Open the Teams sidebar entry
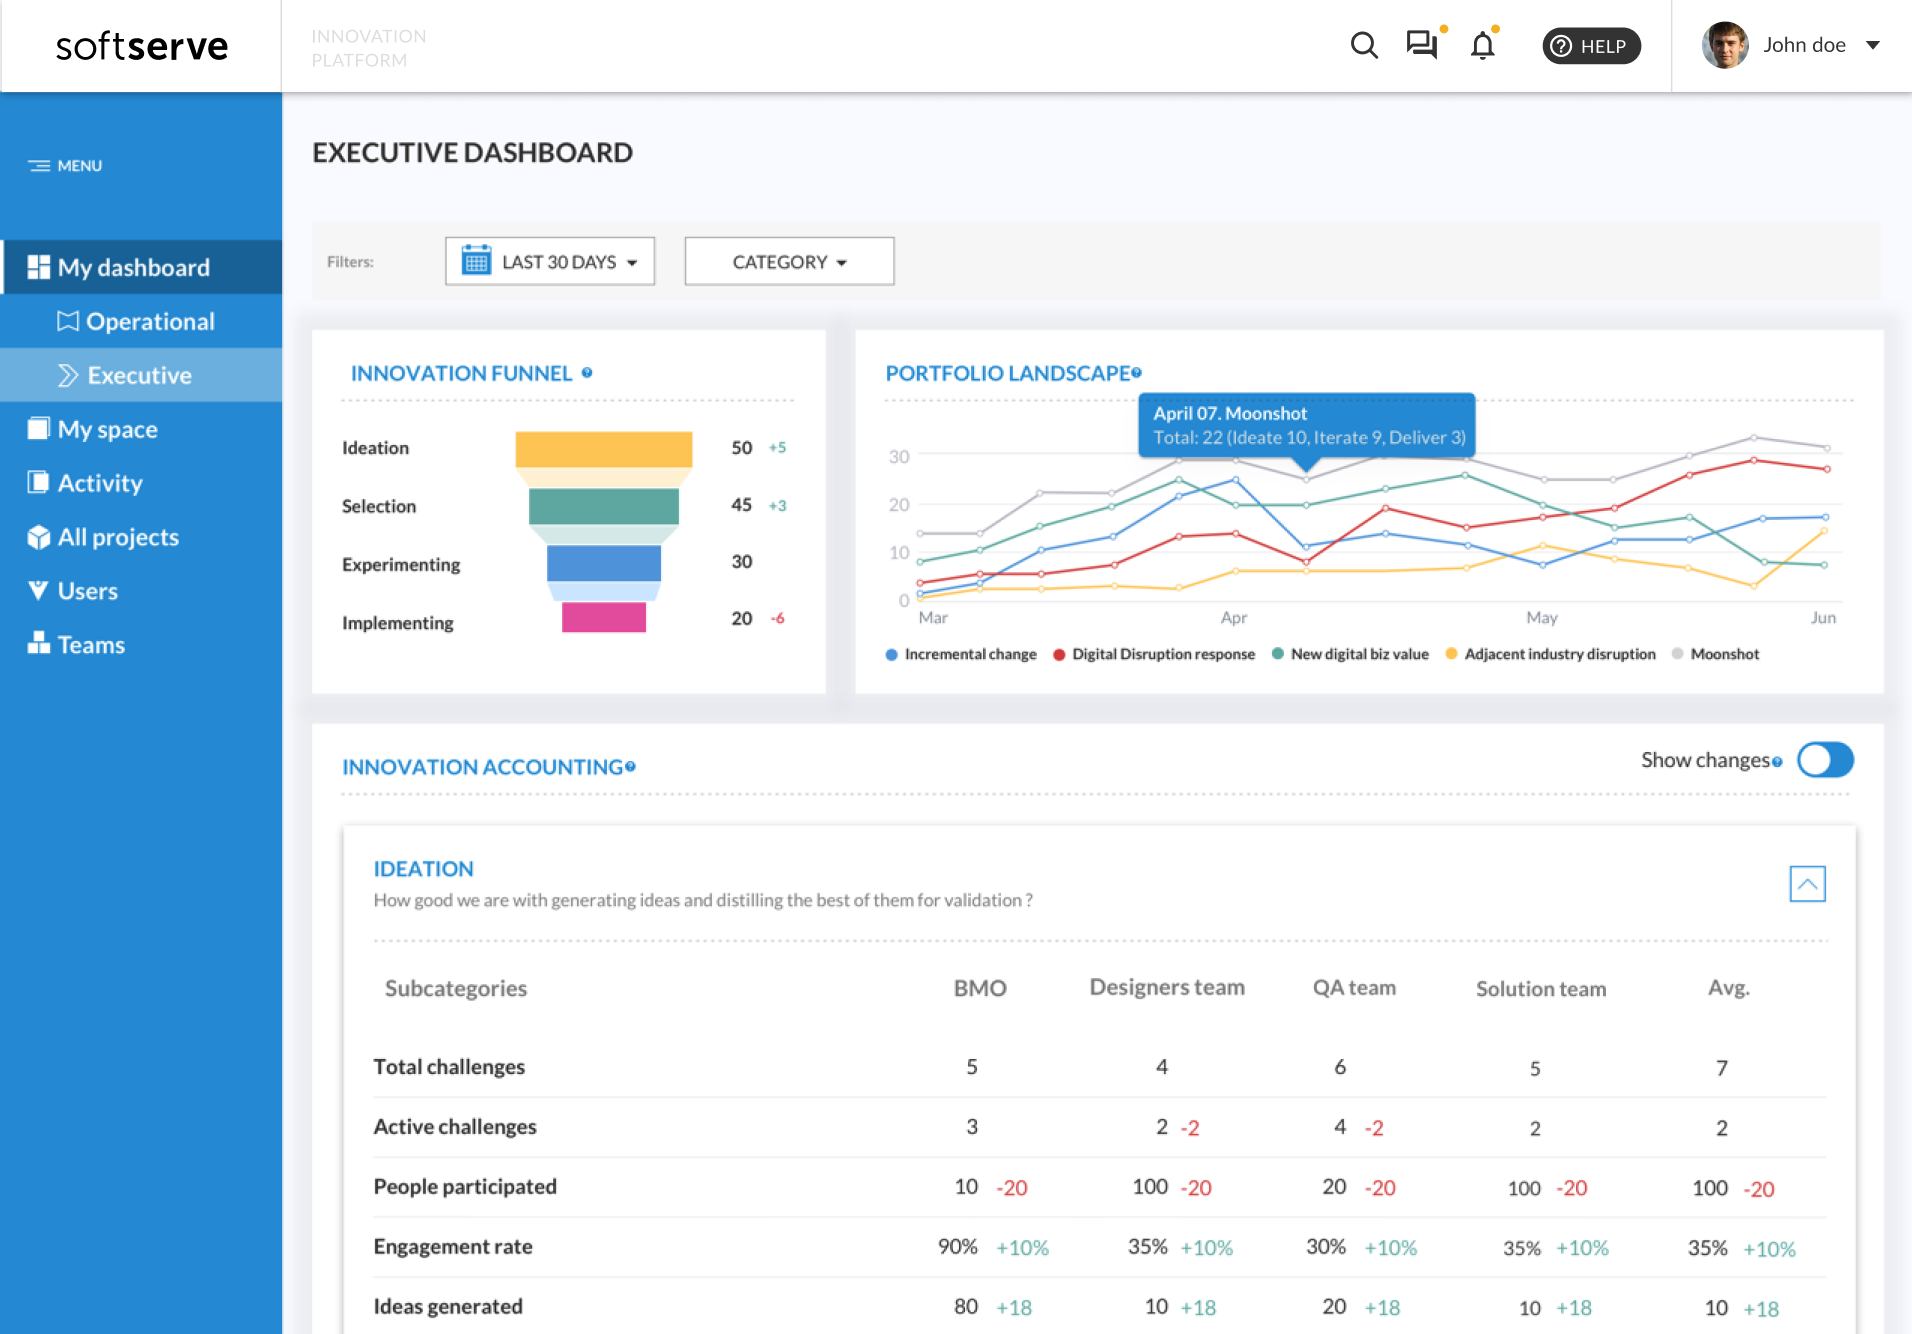The image size is (1912, 1334). (141, 645)
